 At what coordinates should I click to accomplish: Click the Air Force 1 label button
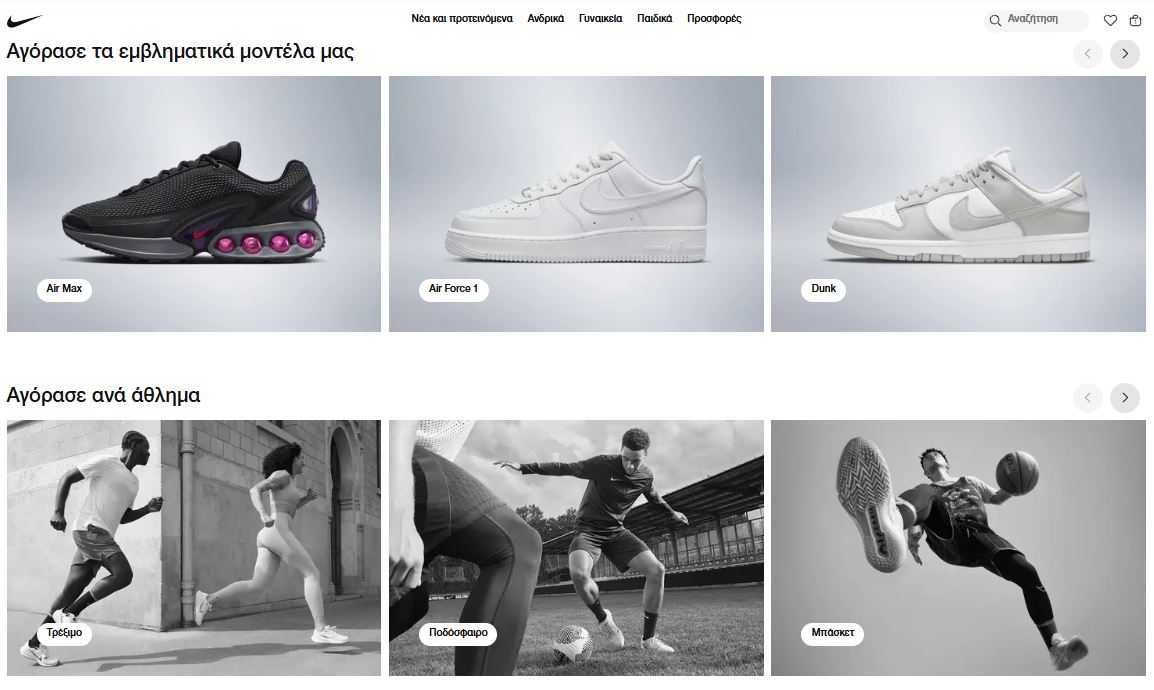pyautogui.click(x=453, y=289)
